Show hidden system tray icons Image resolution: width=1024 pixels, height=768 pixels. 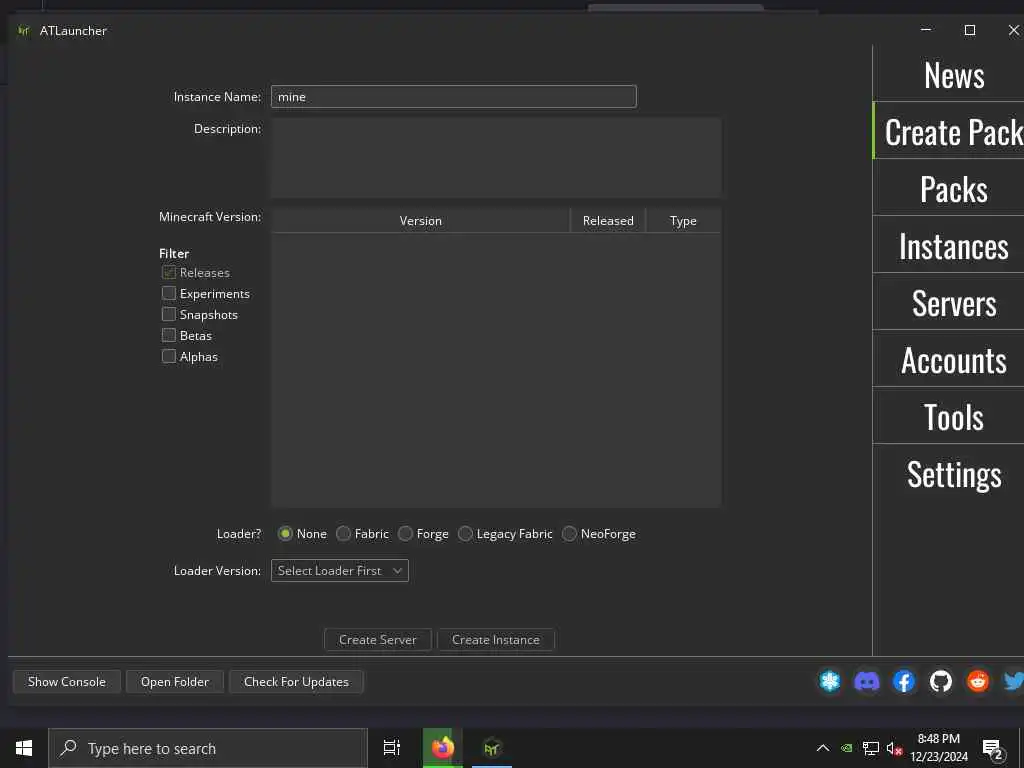[x=823, y=748]
